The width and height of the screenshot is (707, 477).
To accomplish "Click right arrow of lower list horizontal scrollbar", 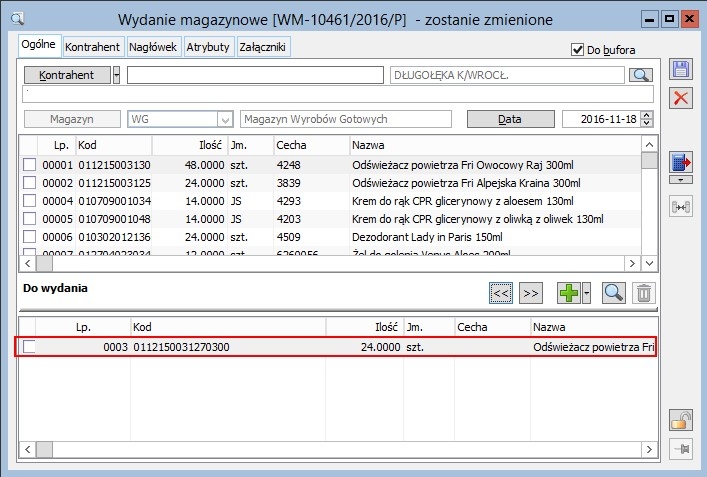I will point(649,449).
